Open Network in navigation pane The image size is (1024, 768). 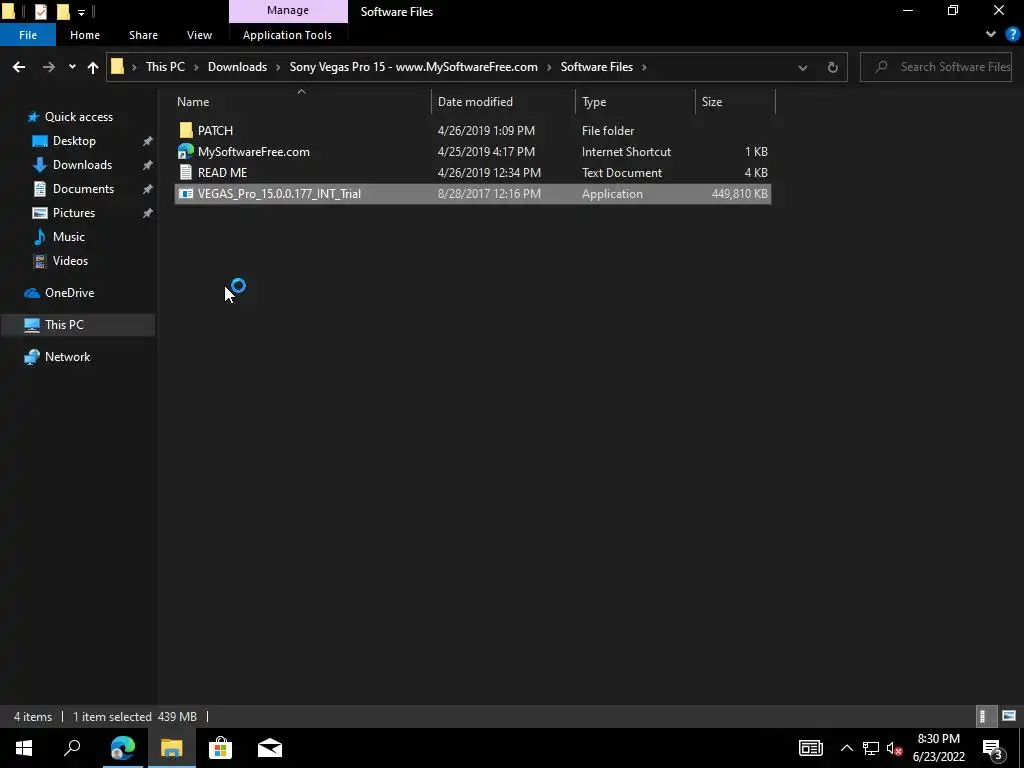67,357
